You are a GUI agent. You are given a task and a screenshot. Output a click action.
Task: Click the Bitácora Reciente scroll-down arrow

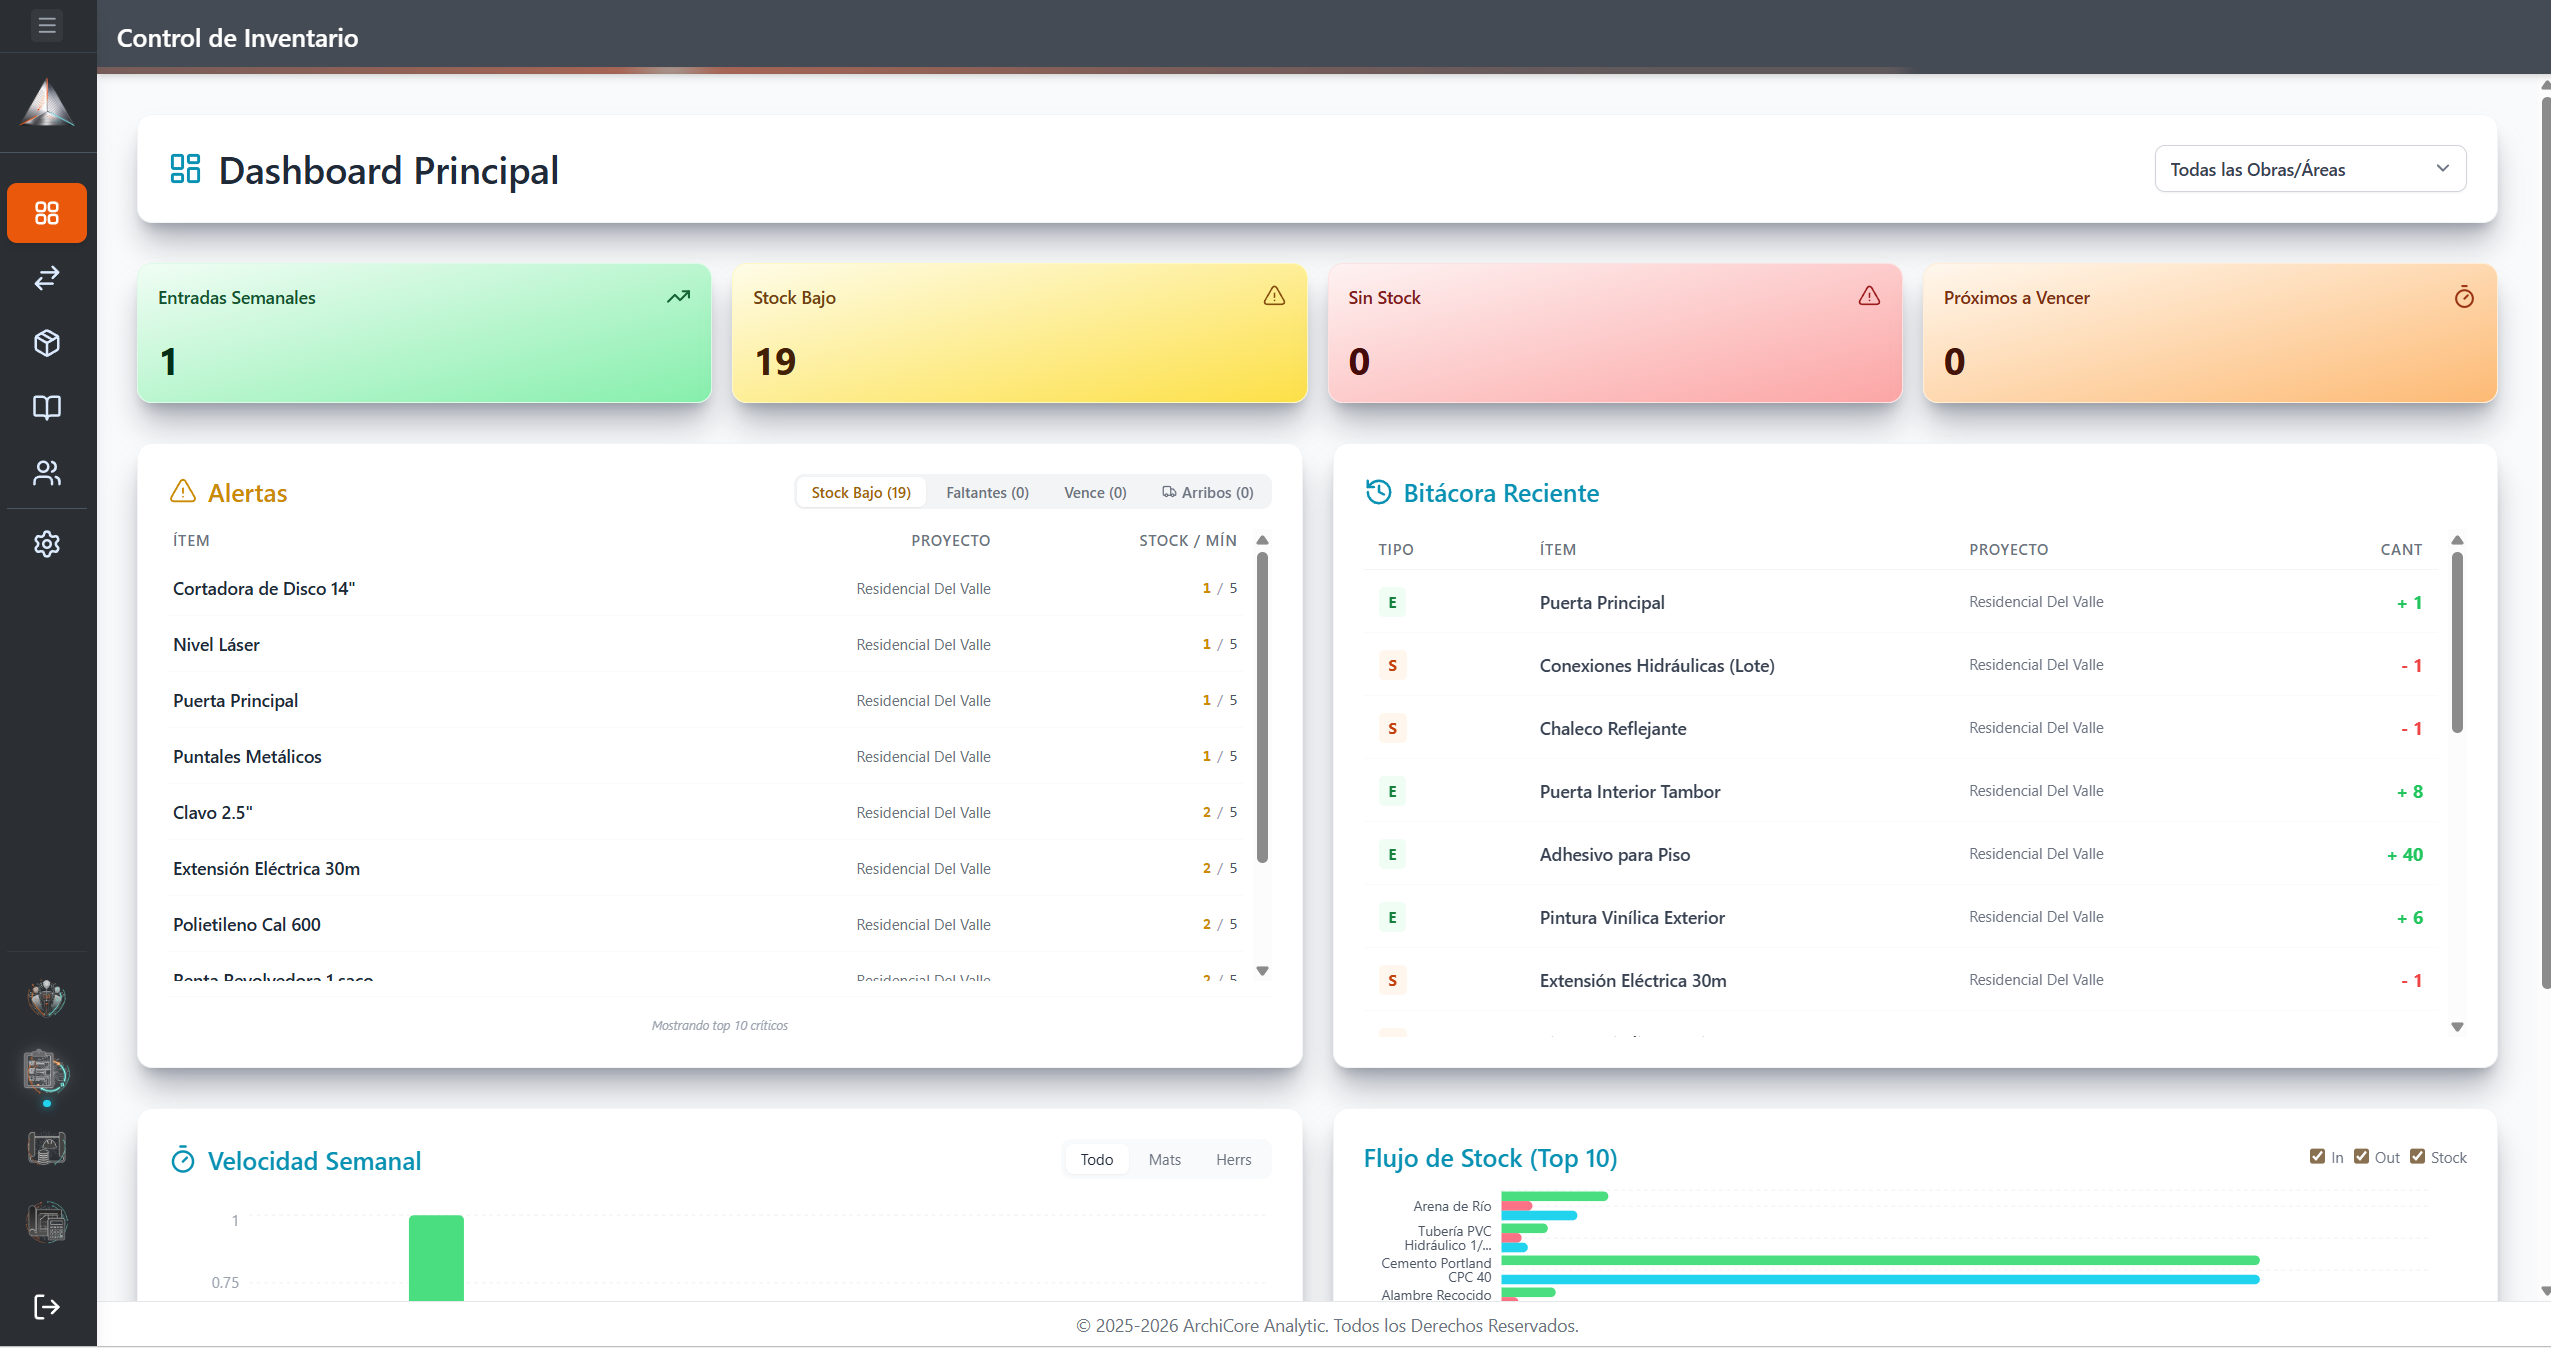2457,1027
